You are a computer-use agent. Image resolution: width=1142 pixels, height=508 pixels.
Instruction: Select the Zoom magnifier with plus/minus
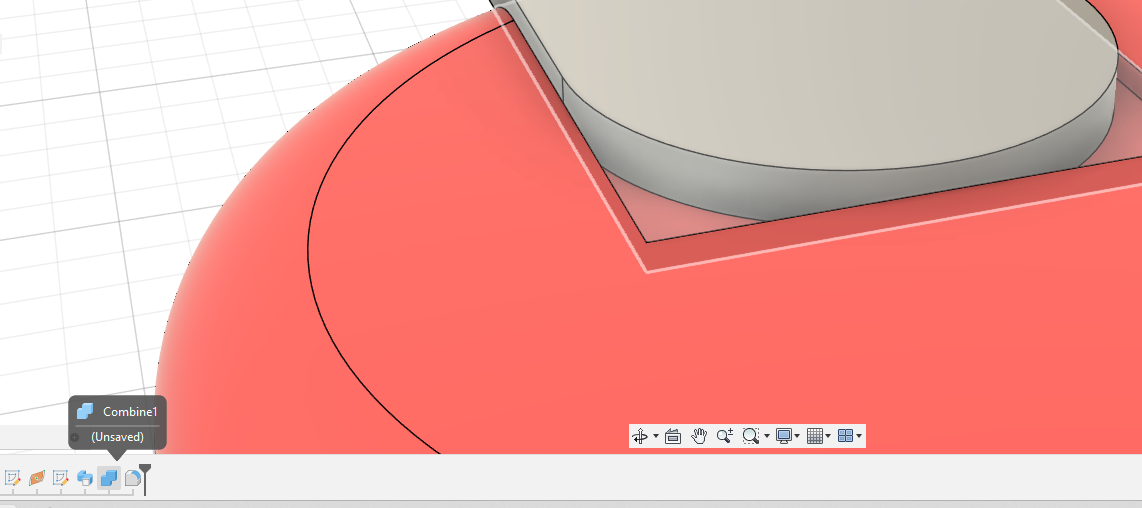point(725,436)
